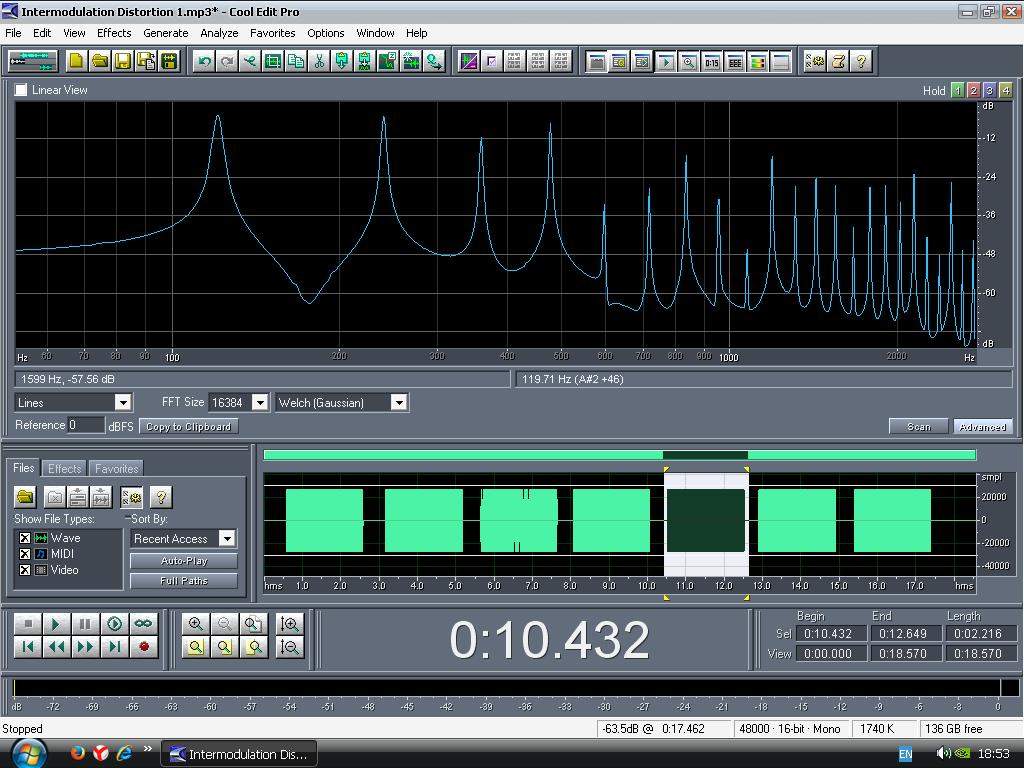Screen dimensions: 1024x768
Task: Open a file using the toolbar folder icon
Action: click(x=99, y=61)
